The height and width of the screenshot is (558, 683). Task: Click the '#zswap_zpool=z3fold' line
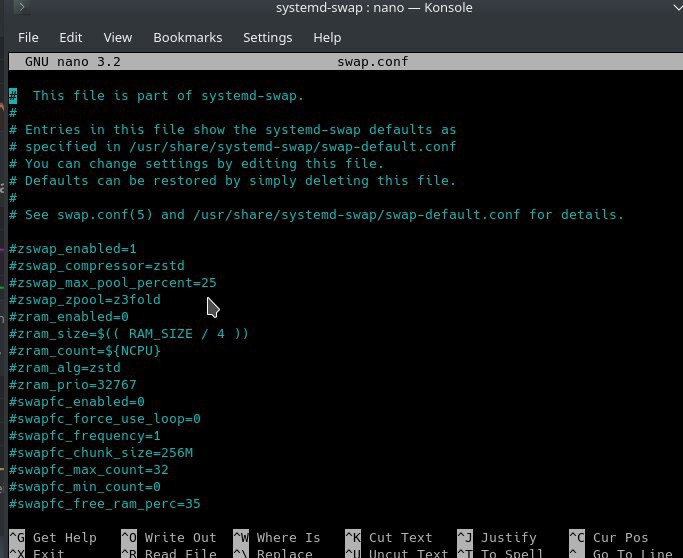(85, 300)
